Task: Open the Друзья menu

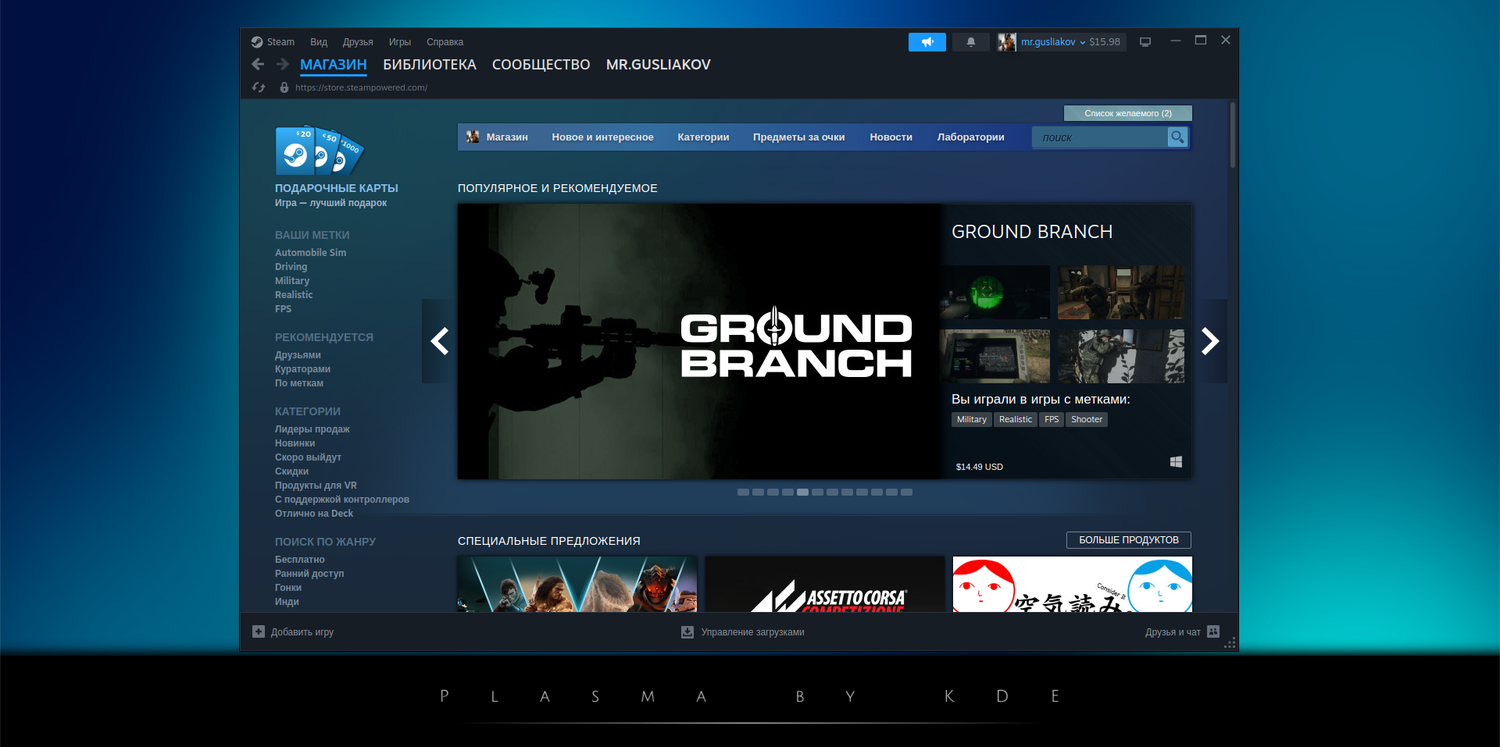Action: [x=358, y=42]
